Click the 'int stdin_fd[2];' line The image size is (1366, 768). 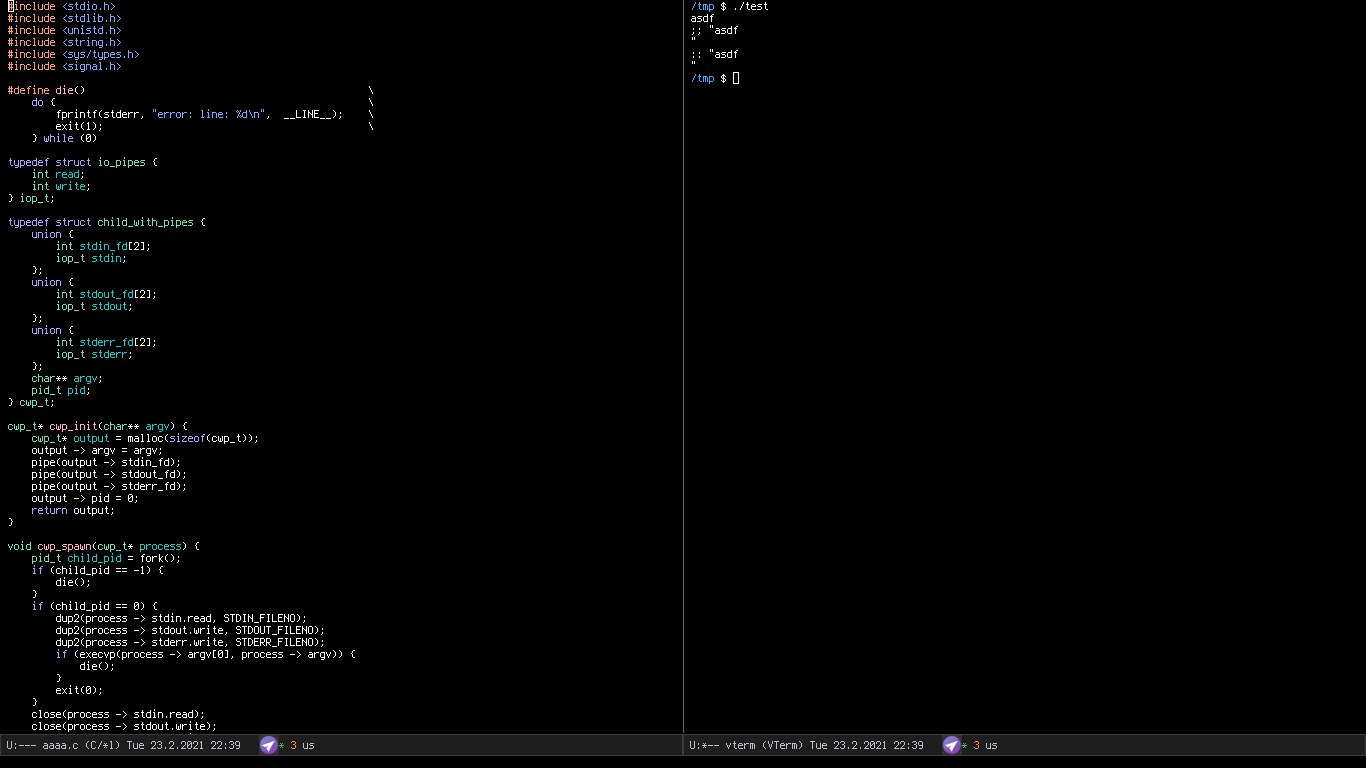click(103, 246)
